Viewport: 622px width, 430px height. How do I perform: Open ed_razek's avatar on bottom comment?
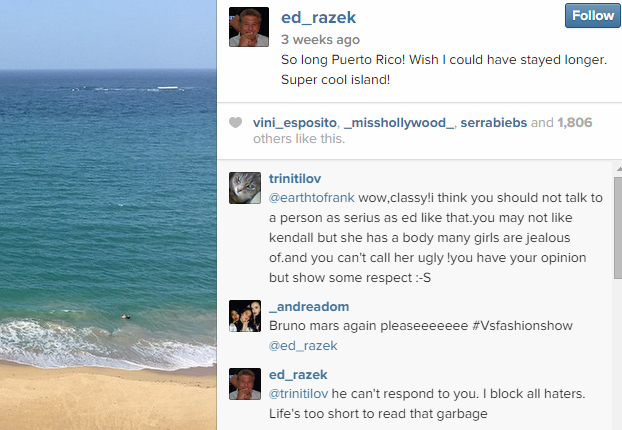(245, 384)
